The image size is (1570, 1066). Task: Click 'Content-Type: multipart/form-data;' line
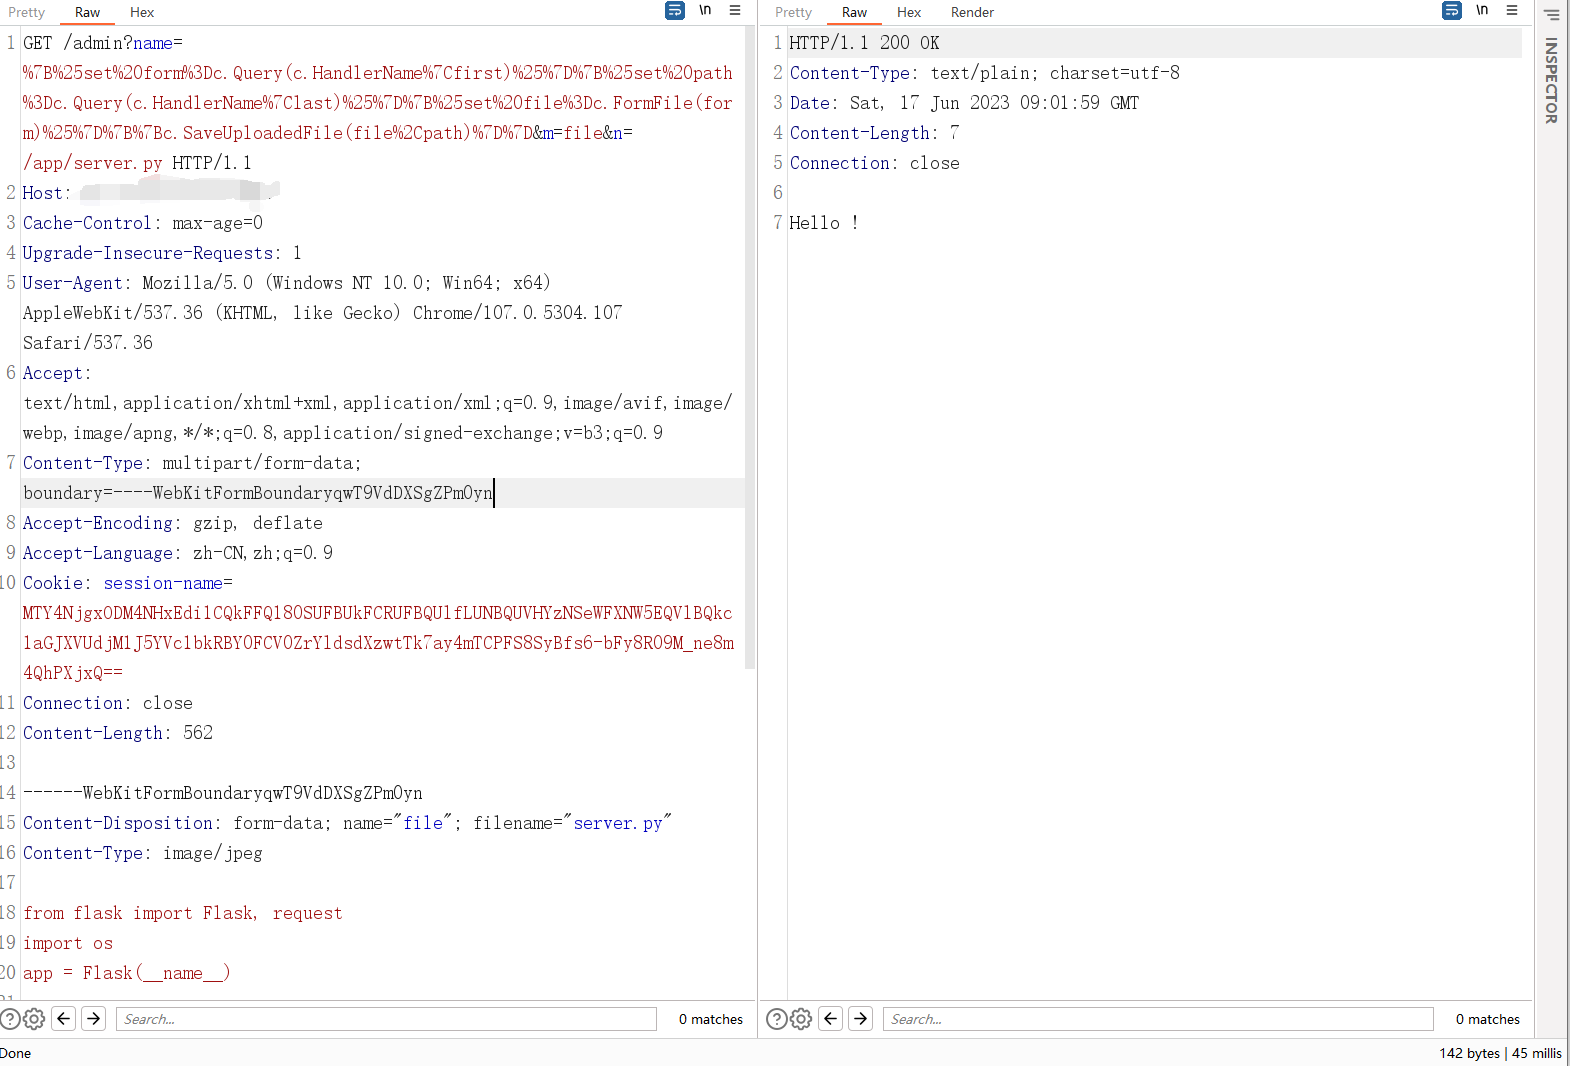pos(192,463)
